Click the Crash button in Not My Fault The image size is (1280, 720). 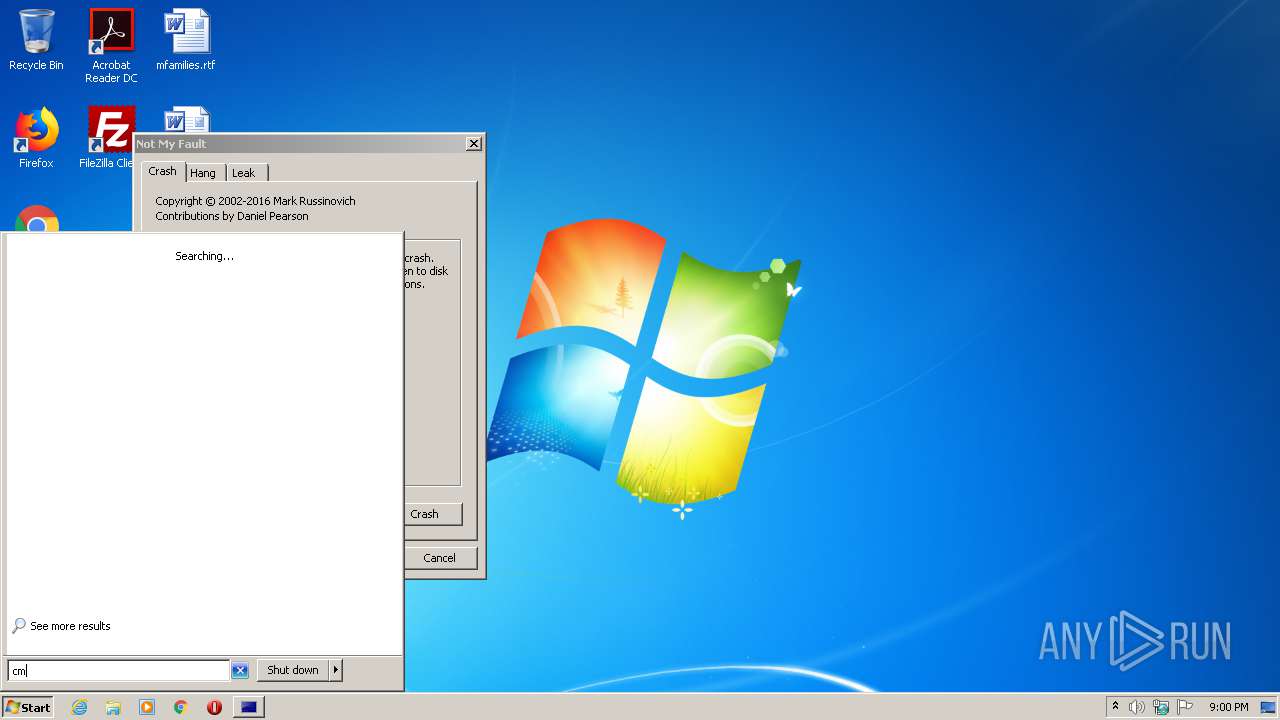(433, 514)
